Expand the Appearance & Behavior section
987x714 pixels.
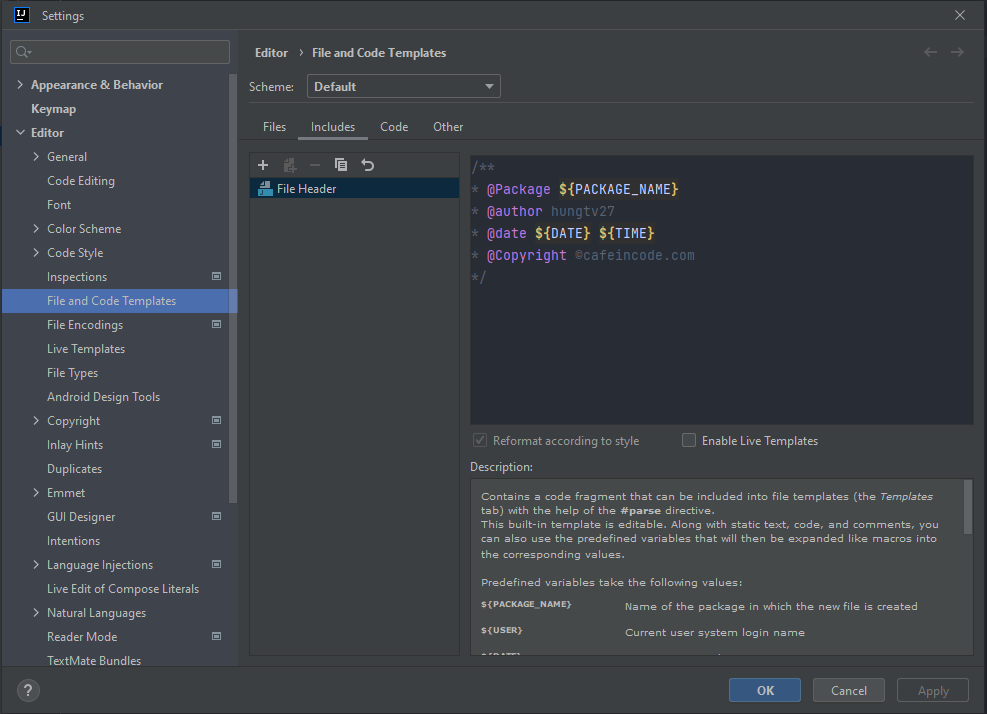(x=19, y=84)
